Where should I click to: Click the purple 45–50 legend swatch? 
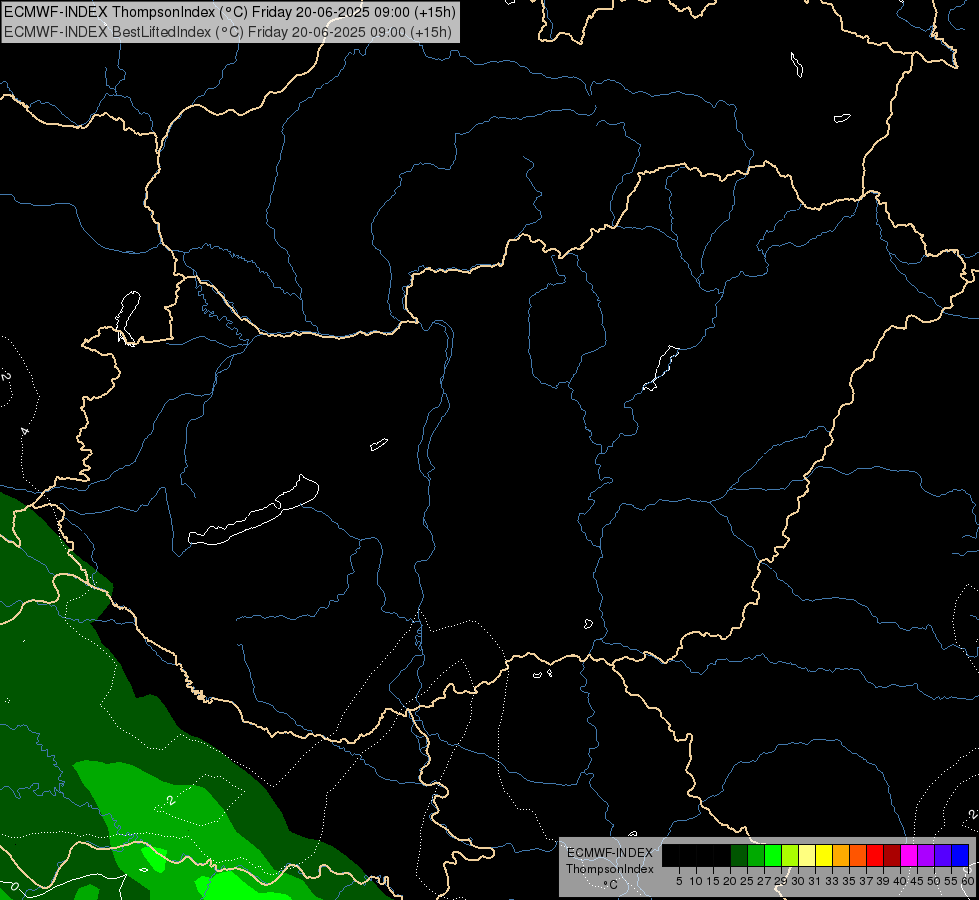point(926,855)
